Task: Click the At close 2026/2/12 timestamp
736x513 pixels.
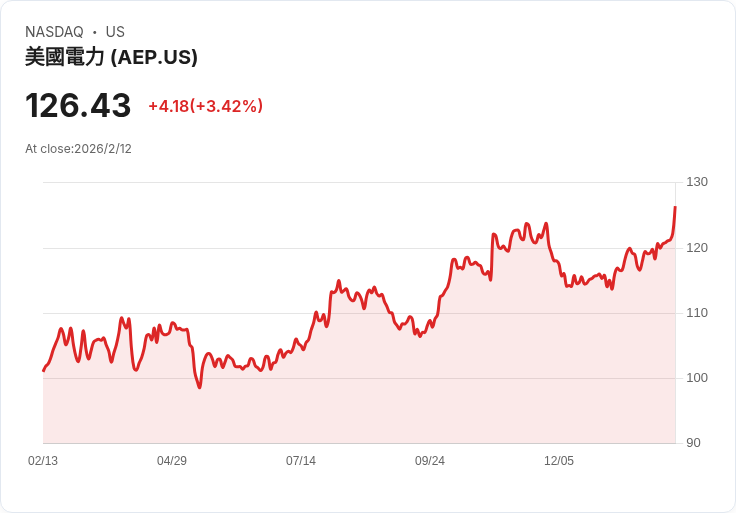Action: click(78, 149)
